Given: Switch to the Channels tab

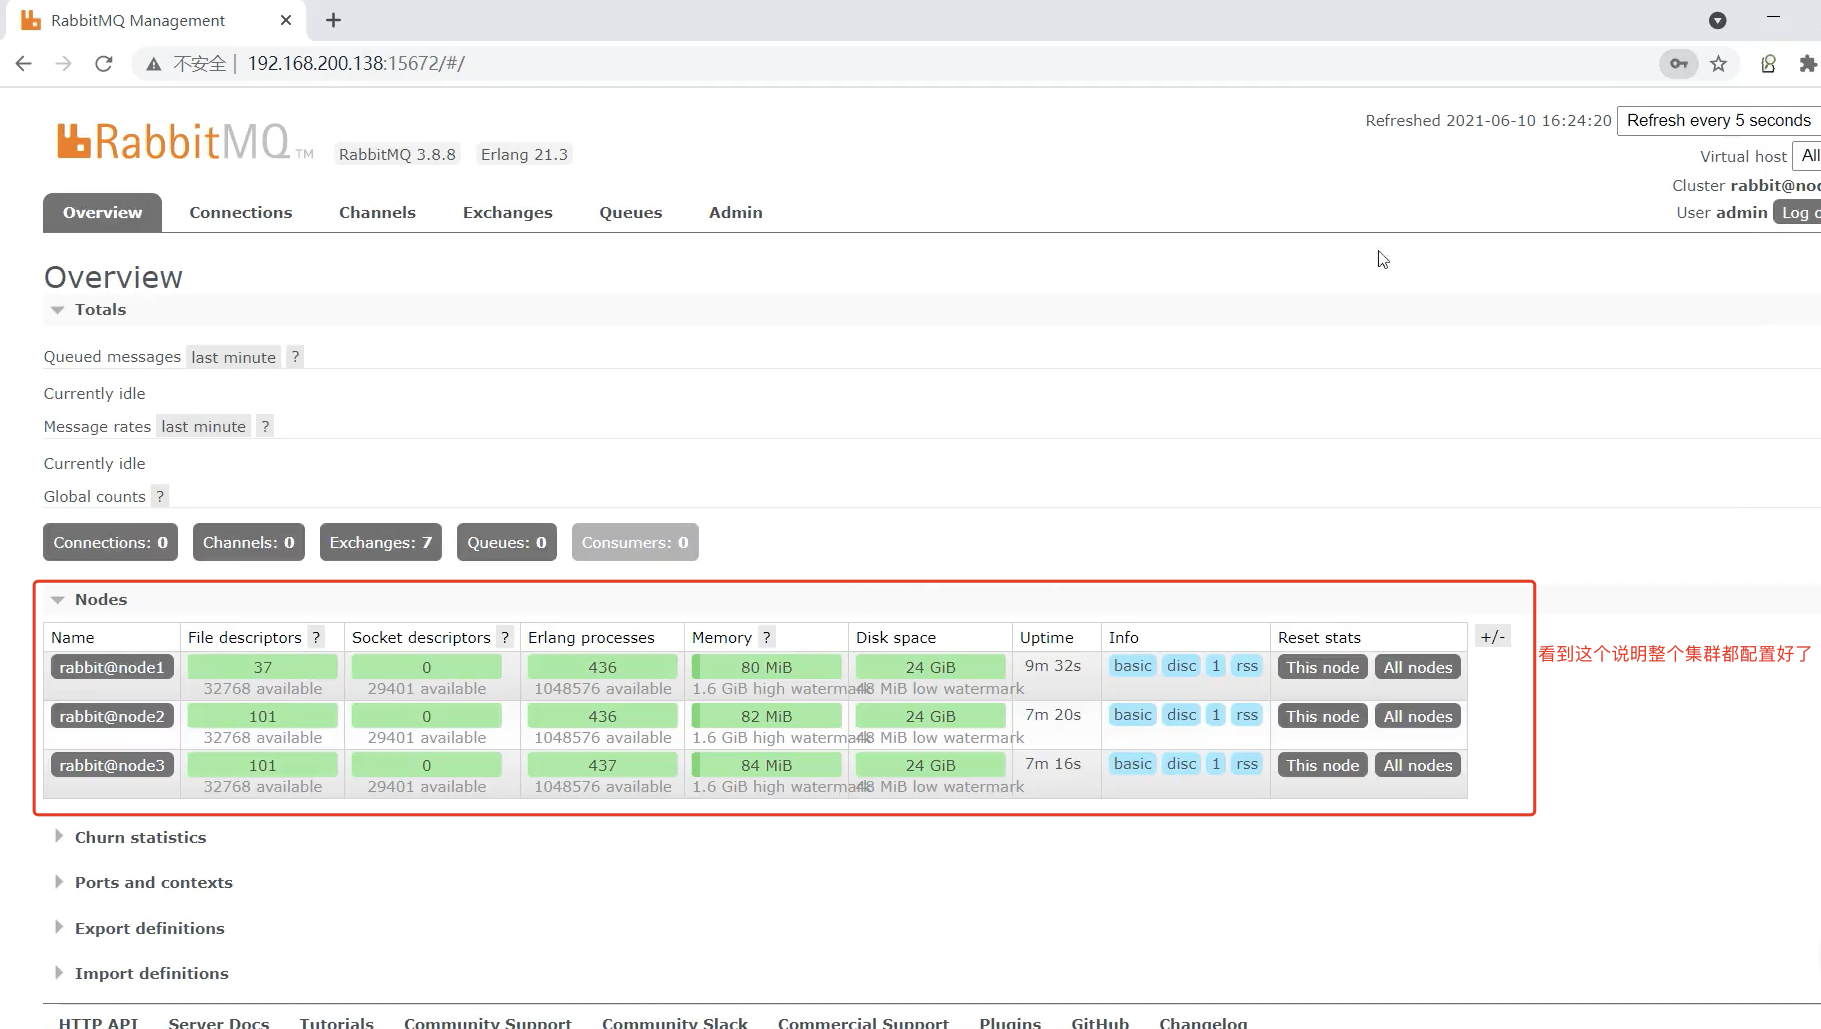Looking at the screenshot, I should [377, 212].
